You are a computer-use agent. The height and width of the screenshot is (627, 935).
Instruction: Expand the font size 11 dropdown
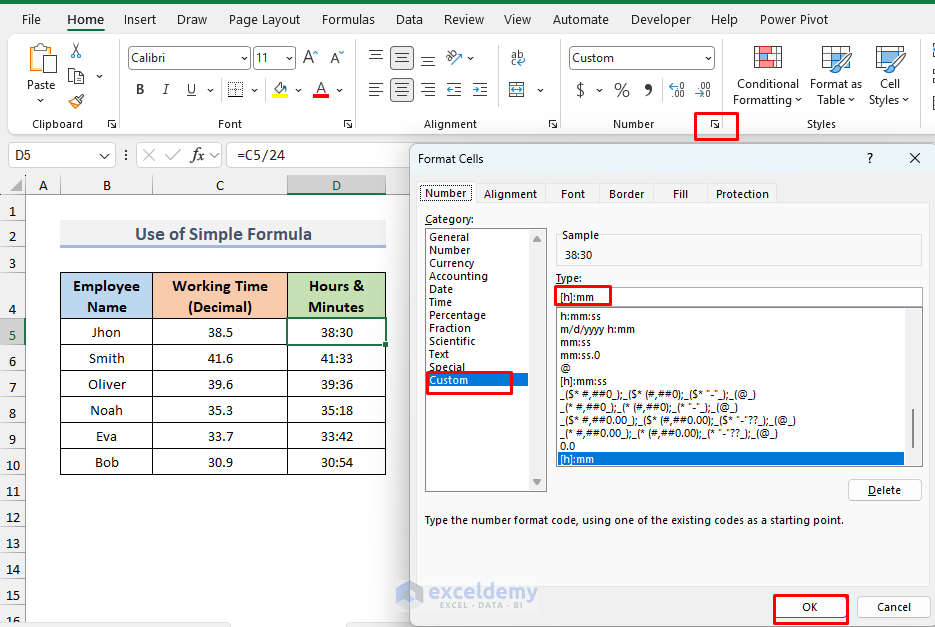point(289,58)
